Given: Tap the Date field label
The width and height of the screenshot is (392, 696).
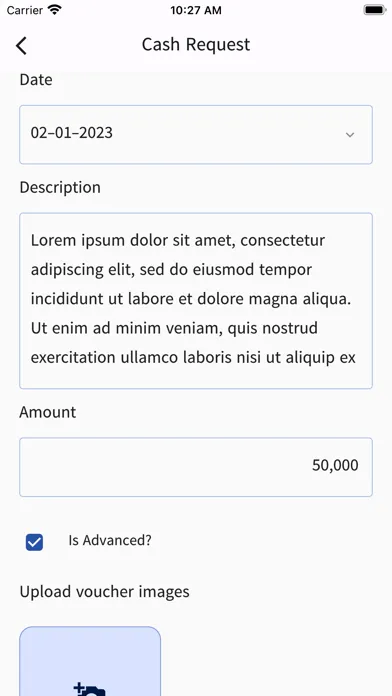Looking at the screenshot, I should tap(36, 80).
